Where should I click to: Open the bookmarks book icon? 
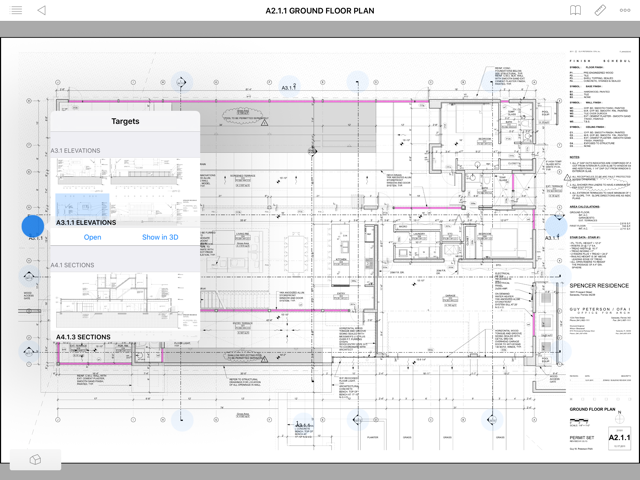coord(575,10)
